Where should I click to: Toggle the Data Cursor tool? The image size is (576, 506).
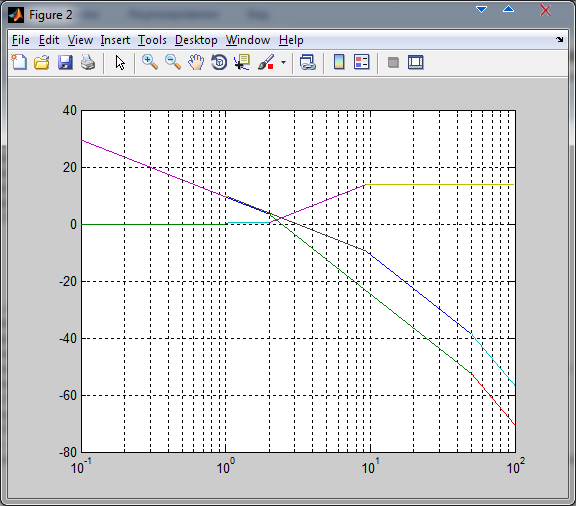pyautogui.click(x=242, y=62)
